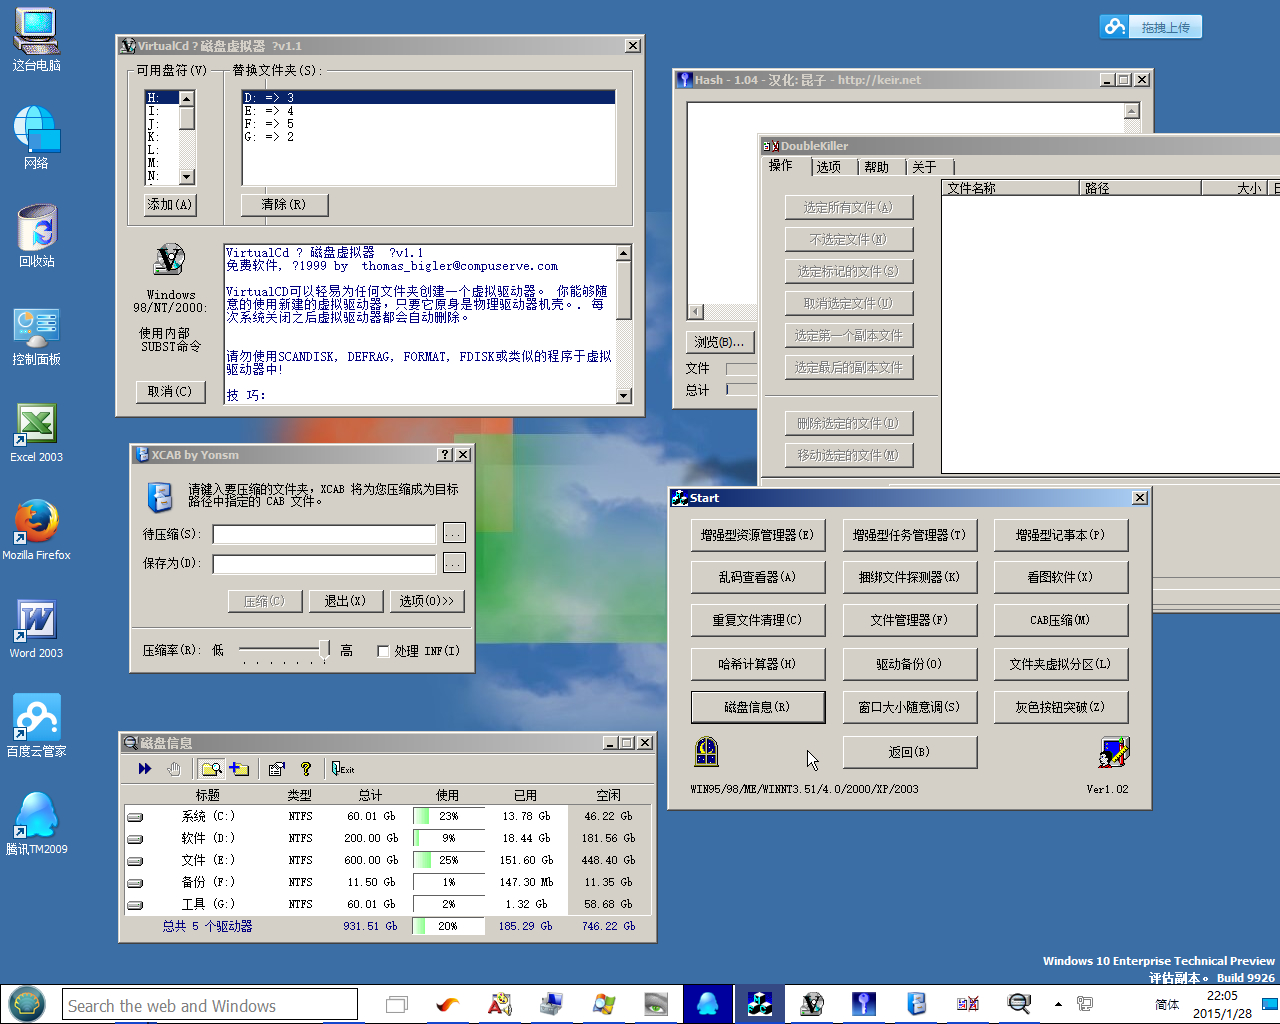The image size is (1280, 1024).
Task: Click the add folder icon in 磁盘信息 toolbar
Action: point(239,769)
